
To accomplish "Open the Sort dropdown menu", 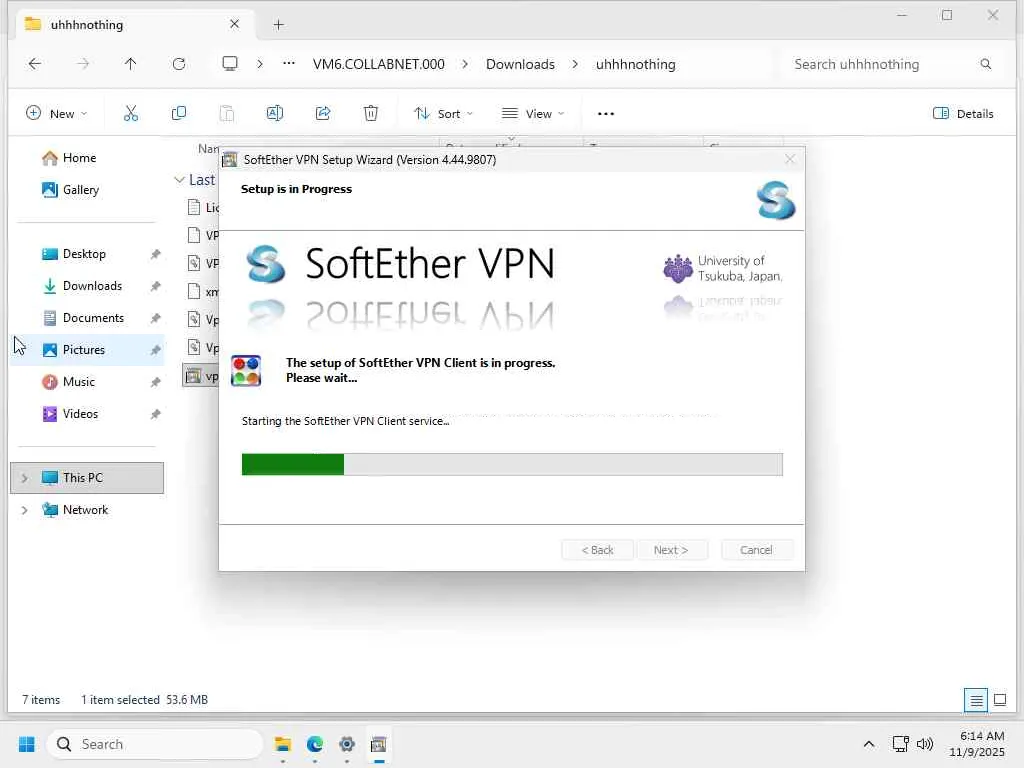I will point(443,114).
